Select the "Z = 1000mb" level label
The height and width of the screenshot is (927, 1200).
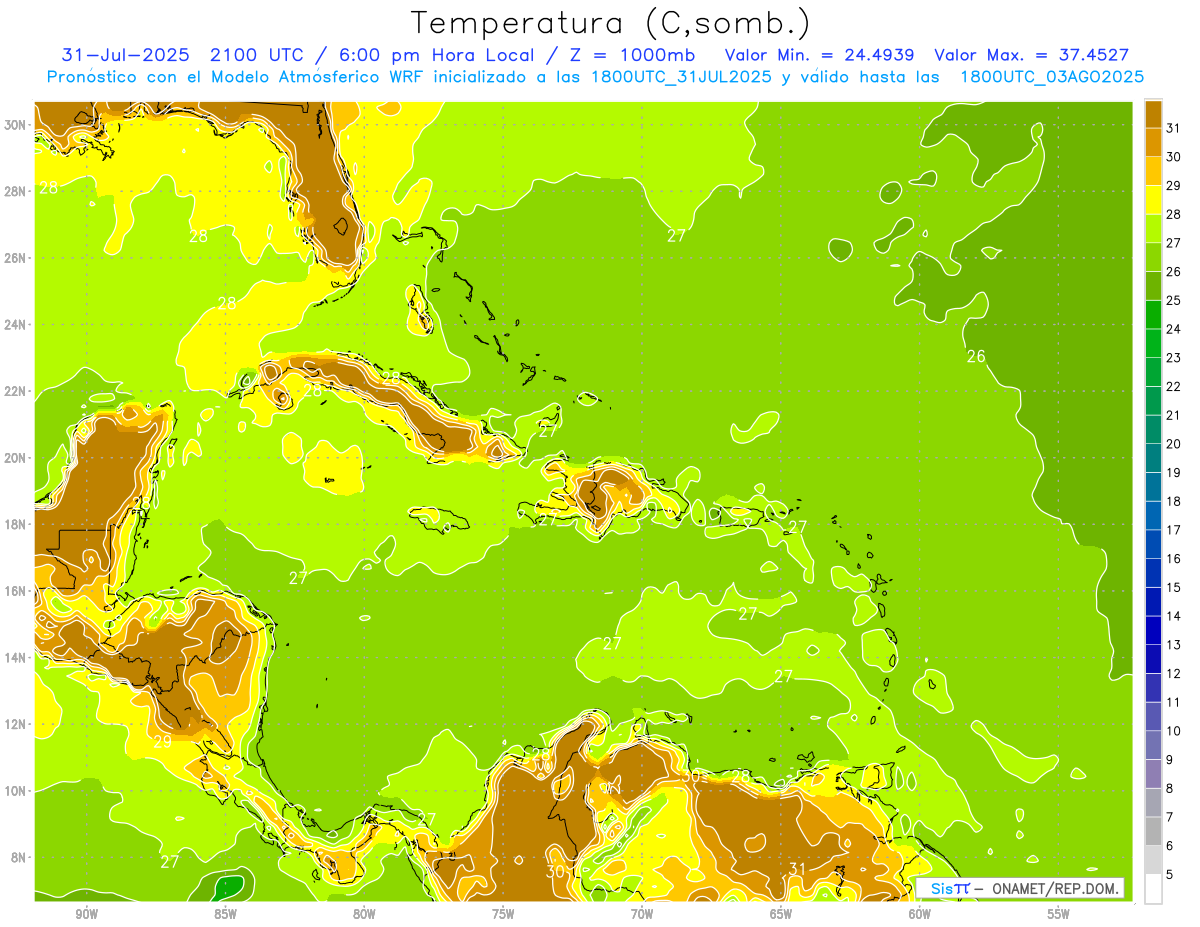click(x=633, y=55)
